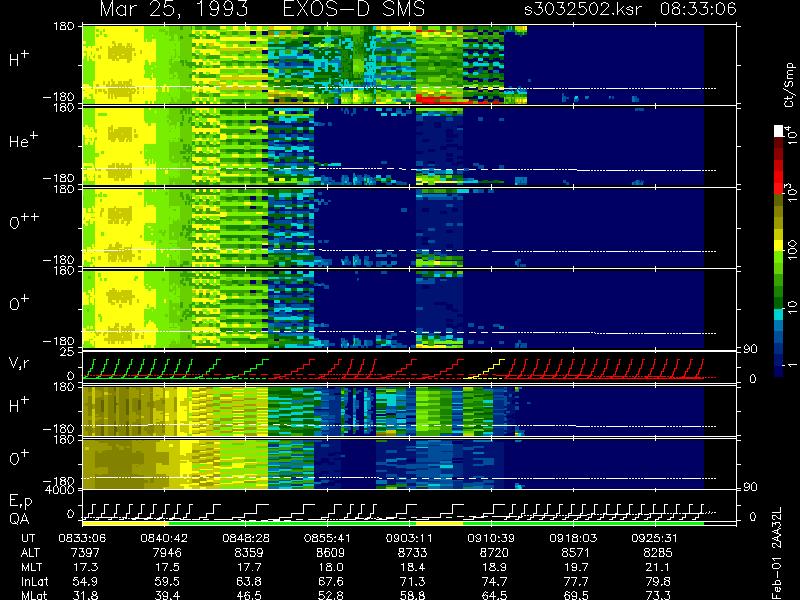Click UT value '0918:03'
The height and width of the screenshot is (600, 800).
(573, 538)
